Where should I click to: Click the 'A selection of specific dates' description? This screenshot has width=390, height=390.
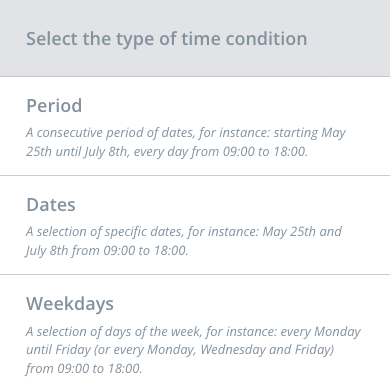coord(184,241)
